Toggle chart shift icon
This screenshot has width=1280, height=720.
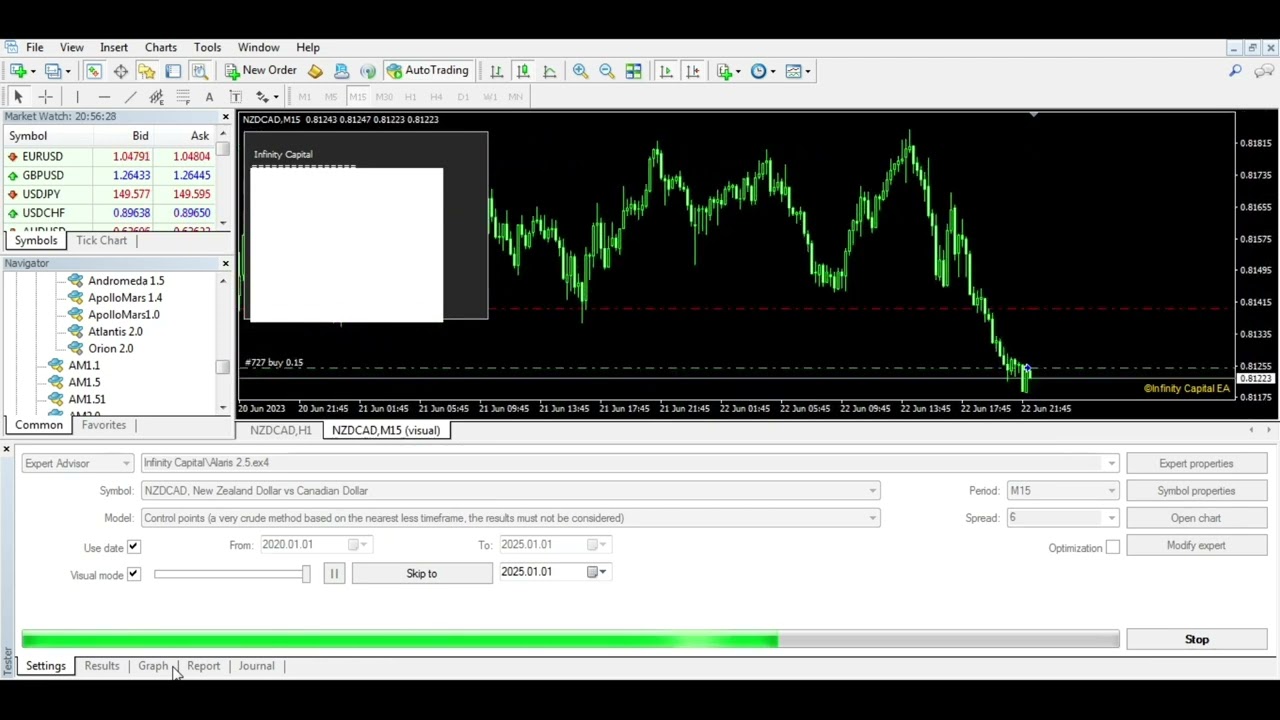click(x=692, y=71)
